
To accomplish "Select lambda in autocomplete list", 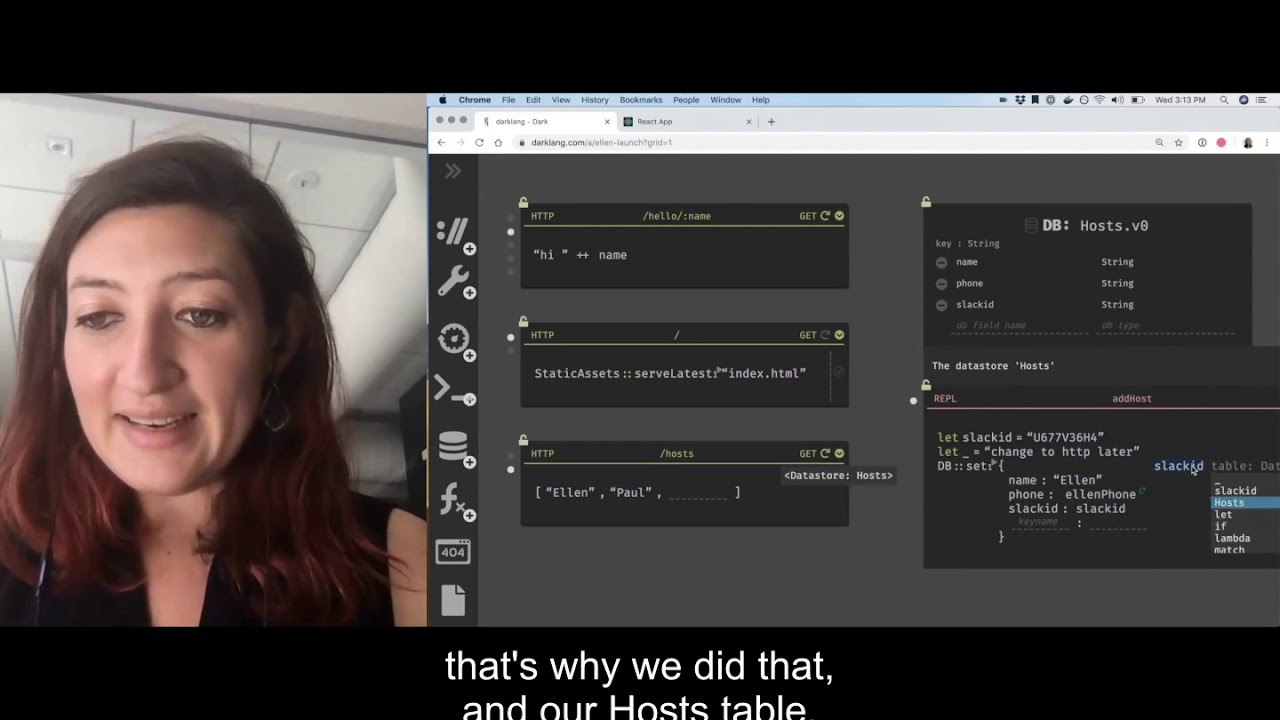I will tap(1246, 538).
